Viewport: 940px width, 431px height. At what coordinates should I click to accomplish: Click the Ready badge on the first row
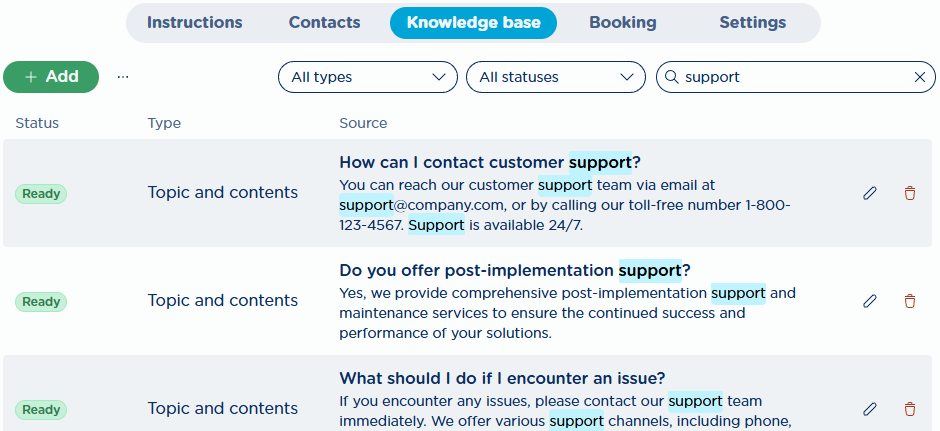coord(41,194)
